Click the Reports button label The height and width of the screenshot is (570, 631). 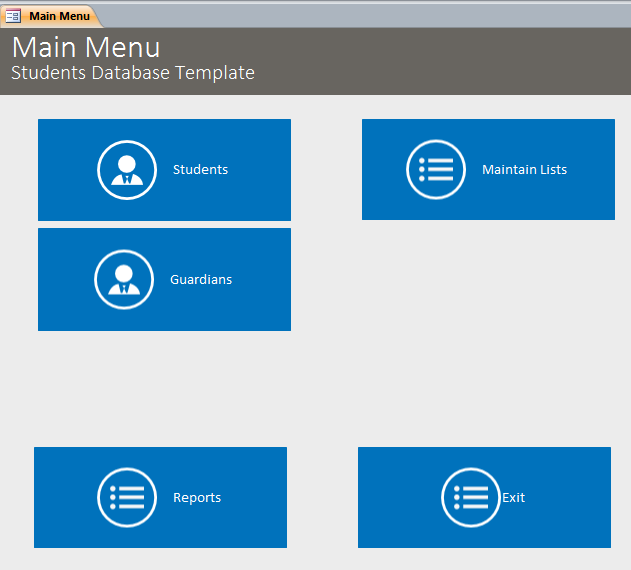point(197,498)
